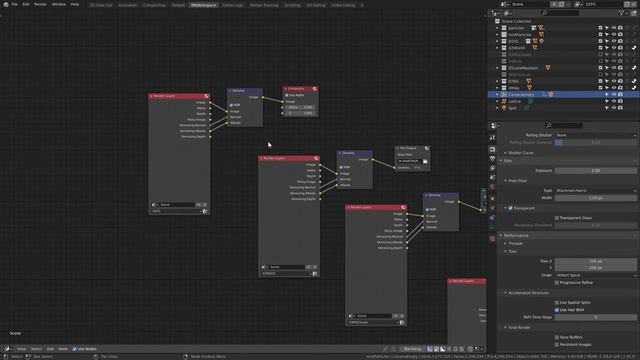The width and height of the screenshot is (640, 360).
Task: Toggle render camera icon for particles collection
Action: click(620, 28)
